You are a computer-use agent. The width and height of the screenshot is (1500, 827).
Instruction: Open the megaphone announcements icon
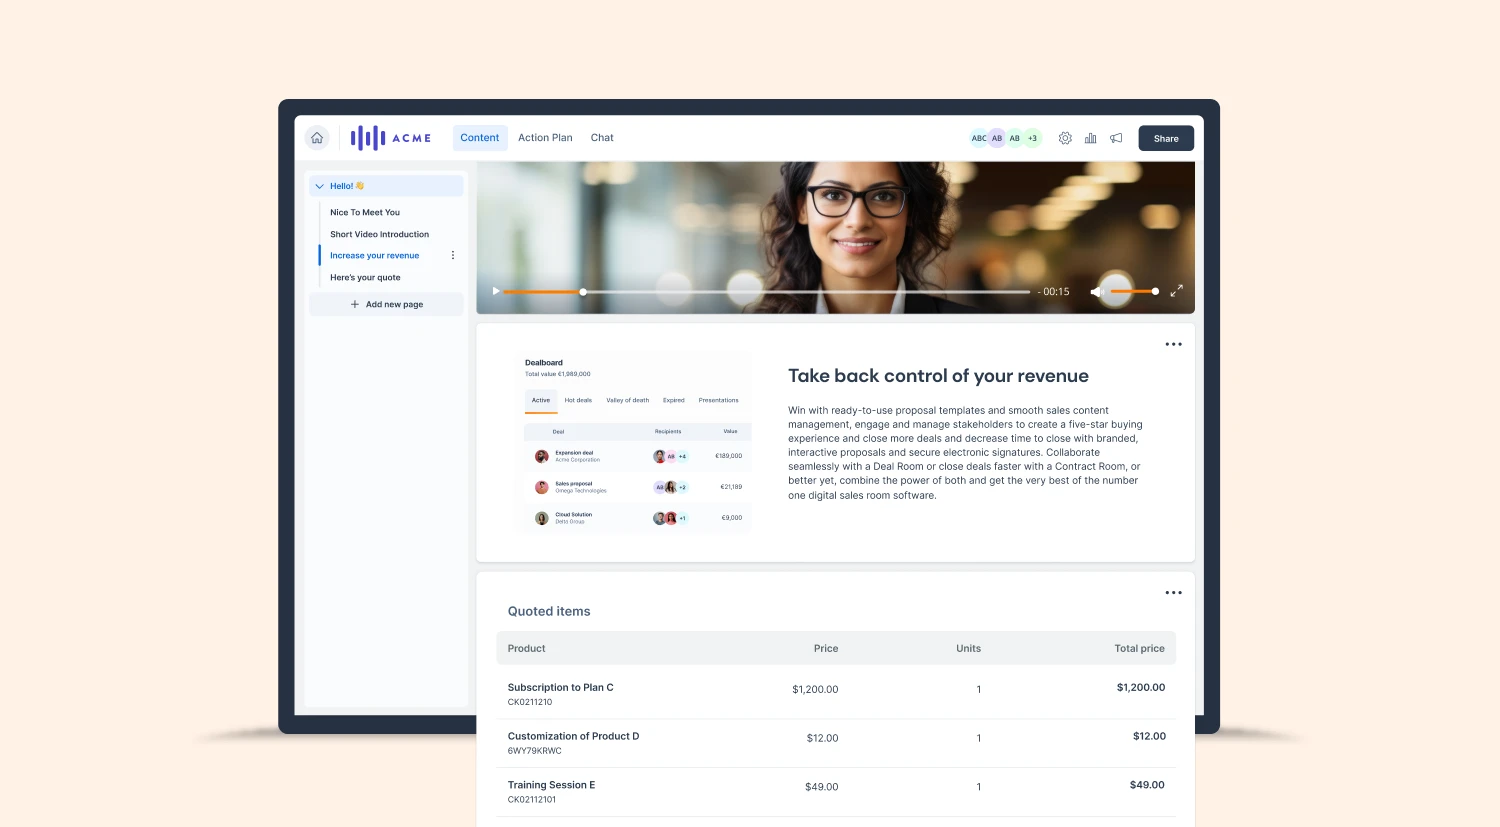point(1116,138)
